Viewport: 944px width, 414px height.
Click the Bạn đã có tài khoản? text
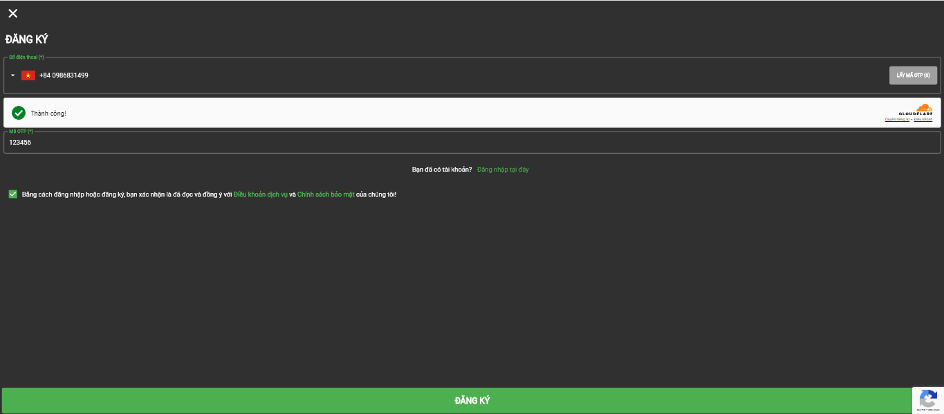pos(441,170)
